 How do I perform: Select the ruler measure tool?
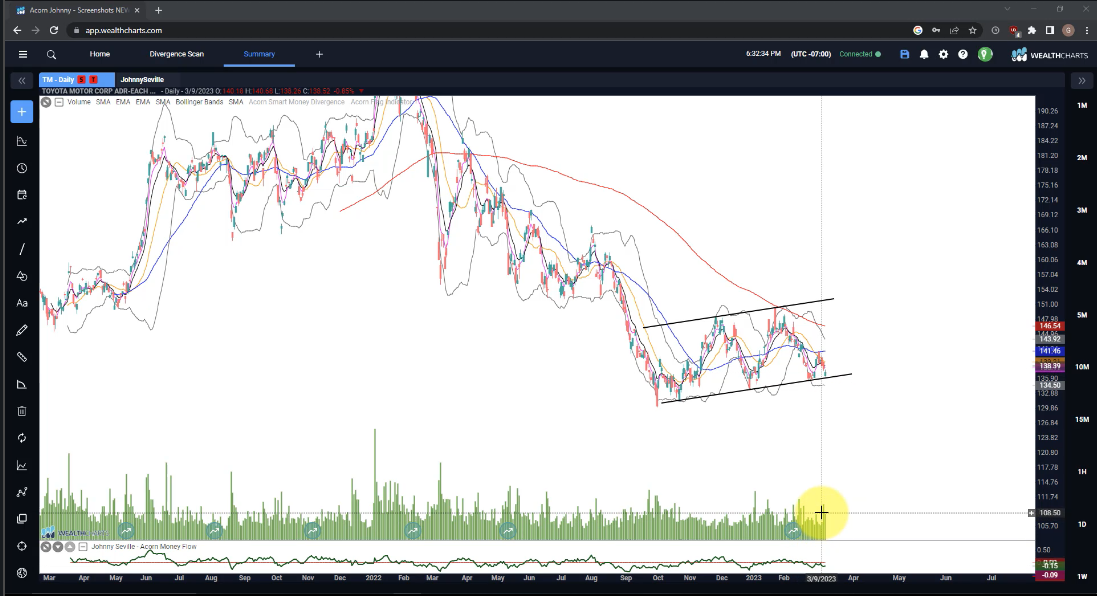pos(22,357)
